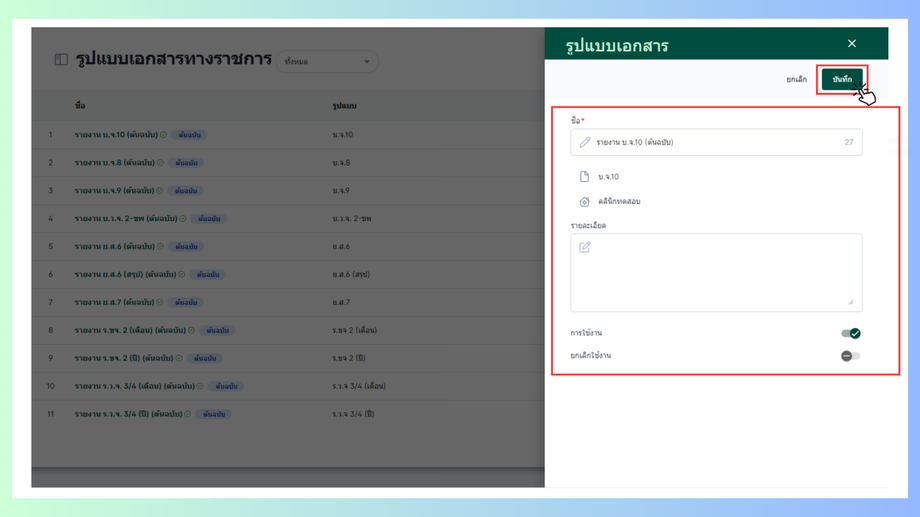Click the บ.จ.9 cell in รูปแบบ column
The width and height of the screenshot is (920, 517).
click(341, 191)
